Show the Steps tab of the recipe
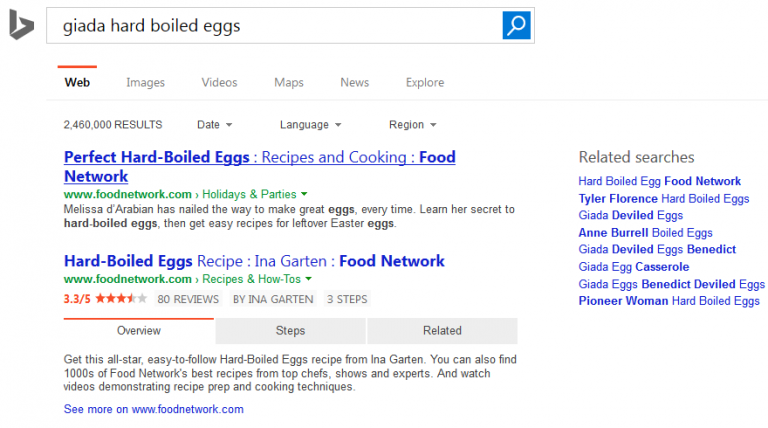 click(290, 331)
